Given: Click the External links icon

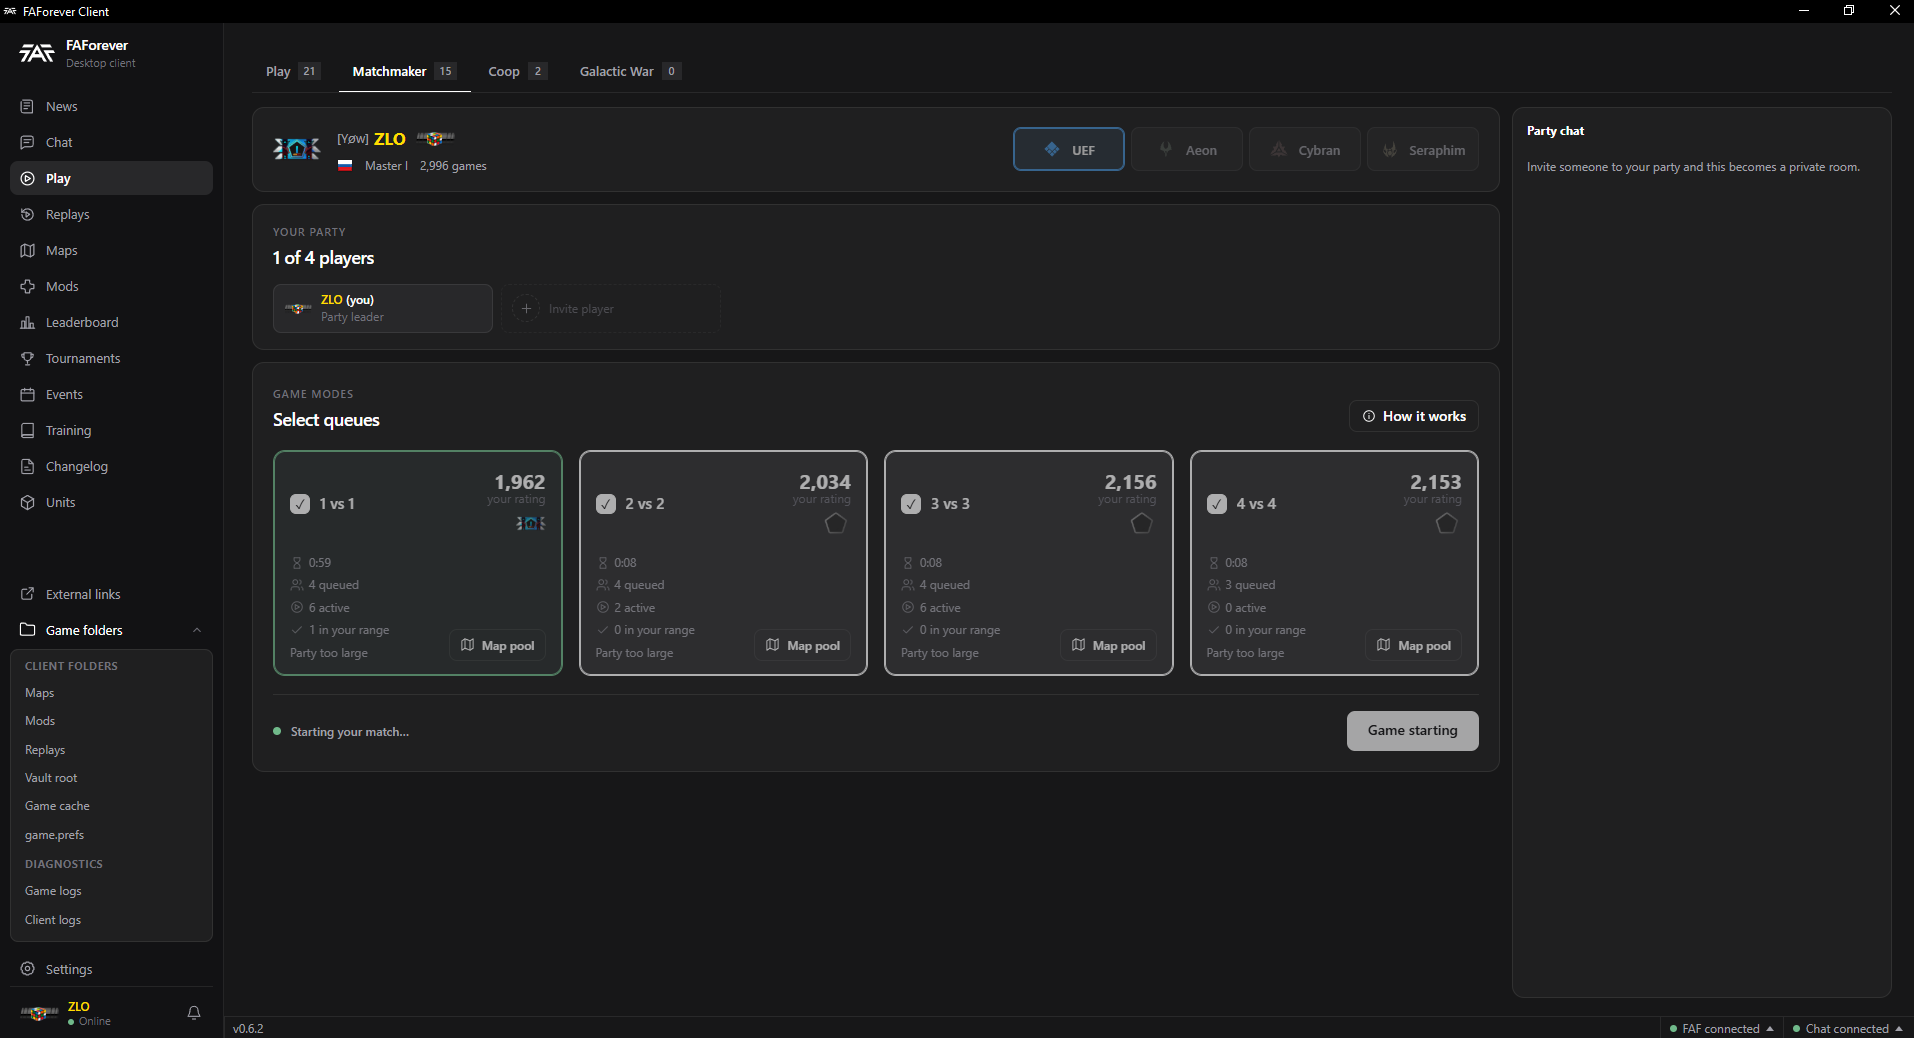Looking at the screenshot, I should pos(28,594).
